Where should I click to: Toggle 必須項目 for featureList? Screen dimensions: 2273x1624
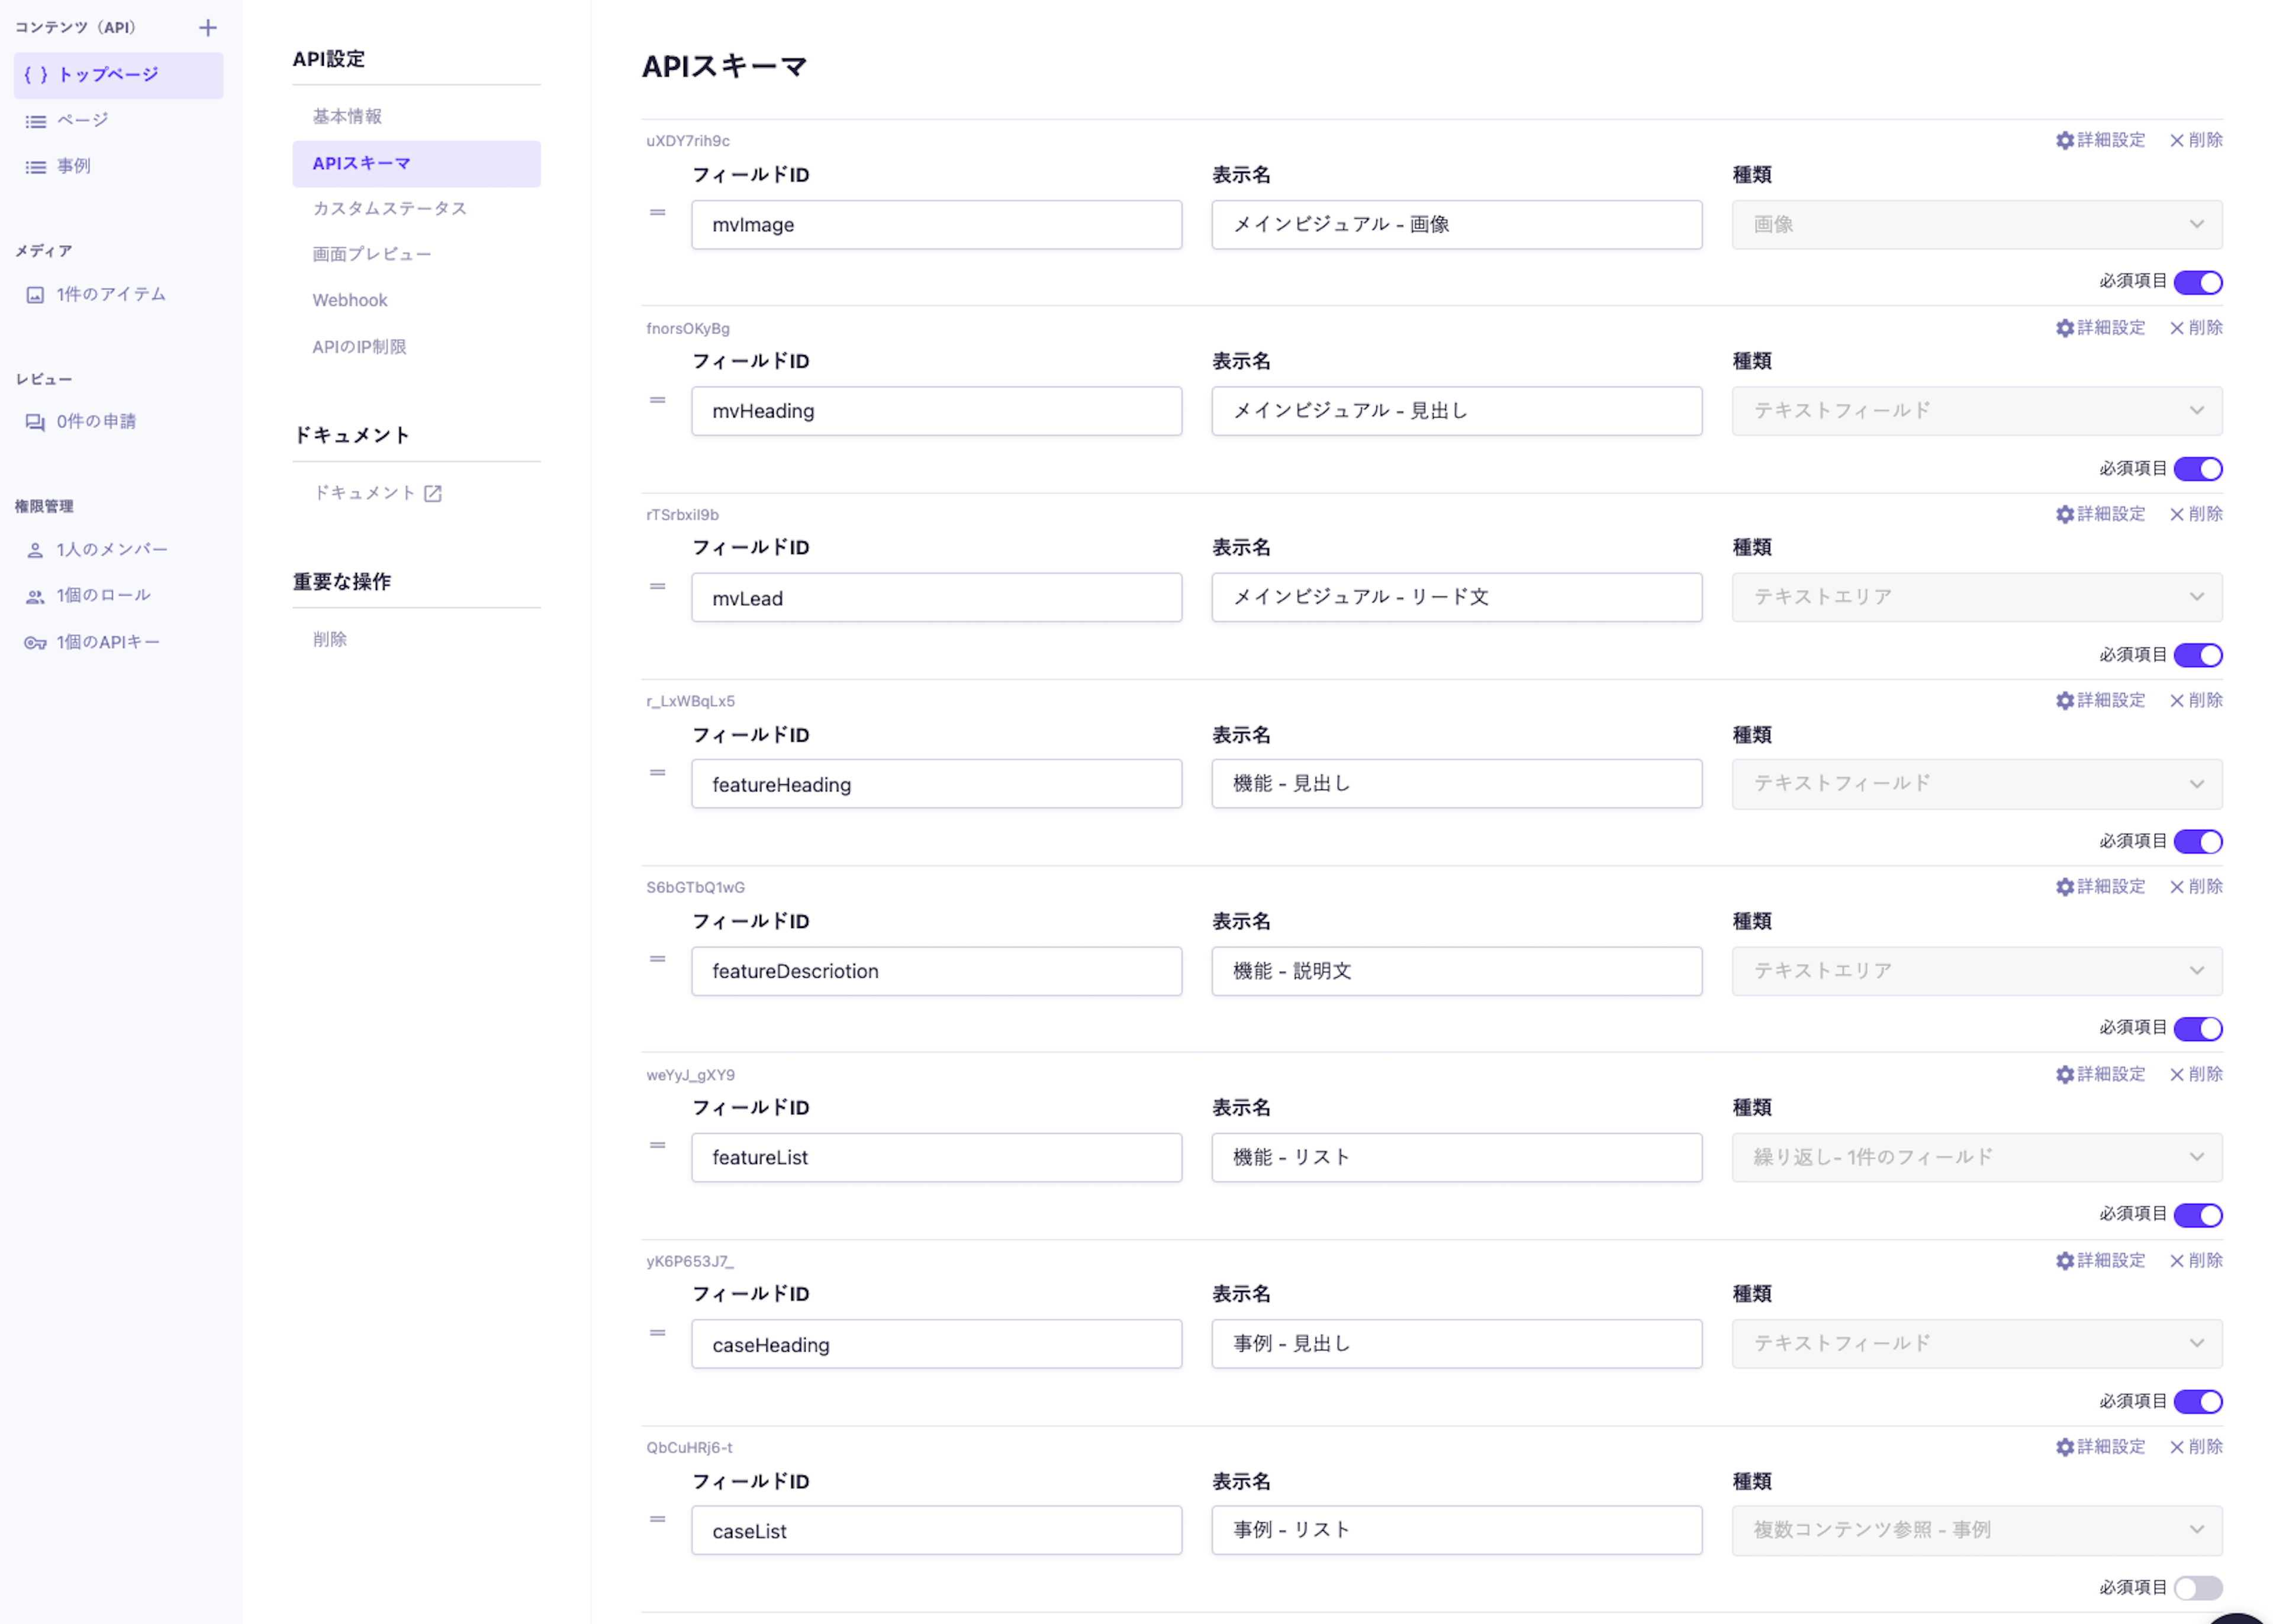(x=2197, y=1215)
